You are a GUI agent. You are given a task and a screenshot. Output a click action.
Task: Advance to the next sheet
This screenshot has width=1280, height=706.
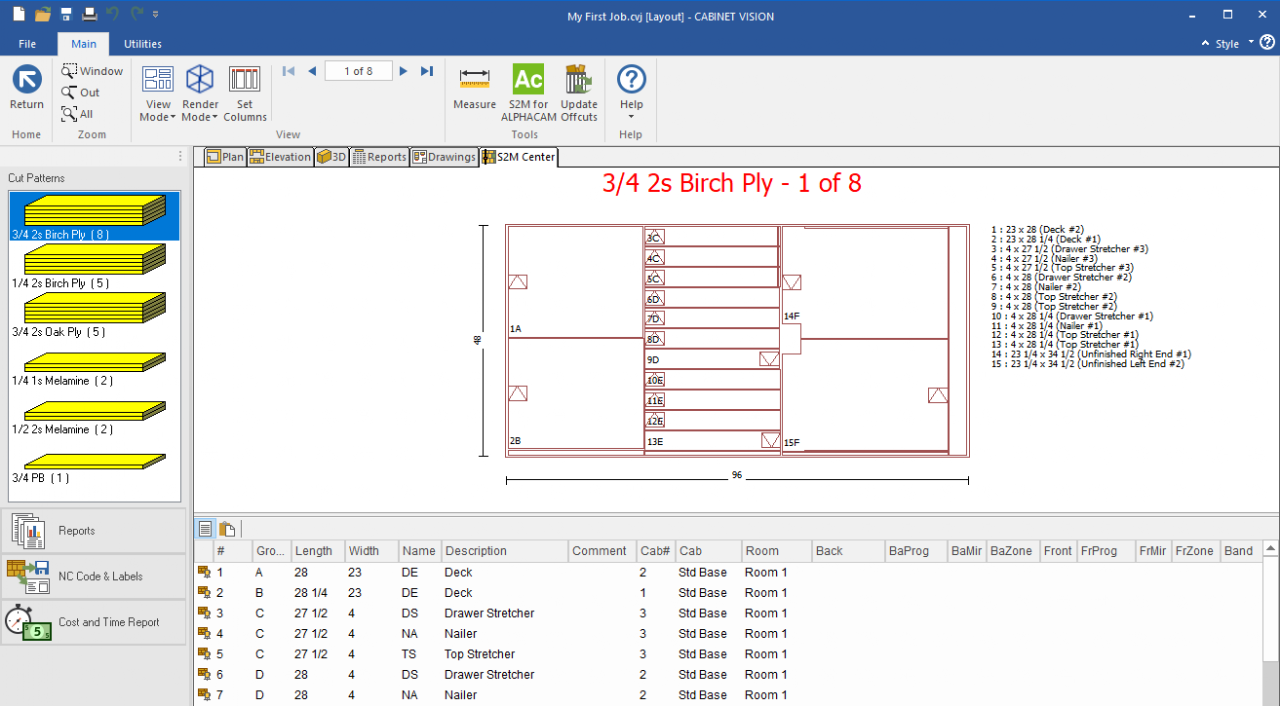pos(404,71)
